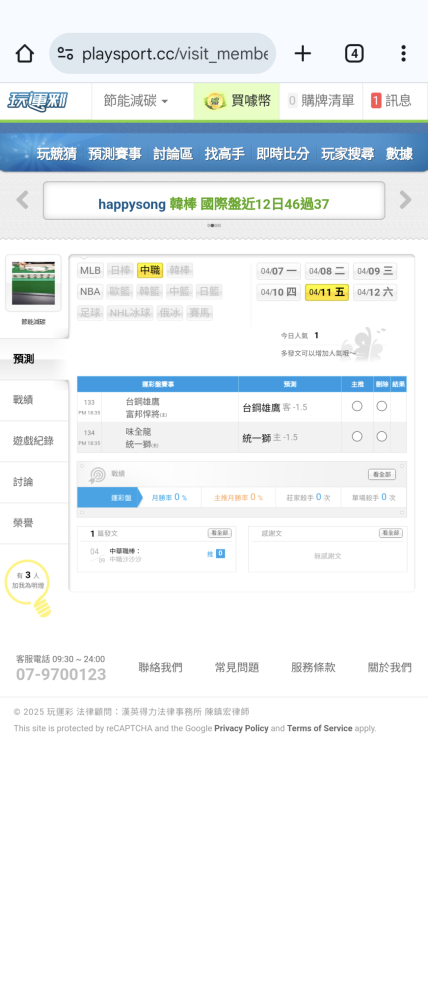Image resolution: width=428 pixels, height=1000 pixels.
Task: Click the target icon beside 戰績
Action: [x=97, y=474]
